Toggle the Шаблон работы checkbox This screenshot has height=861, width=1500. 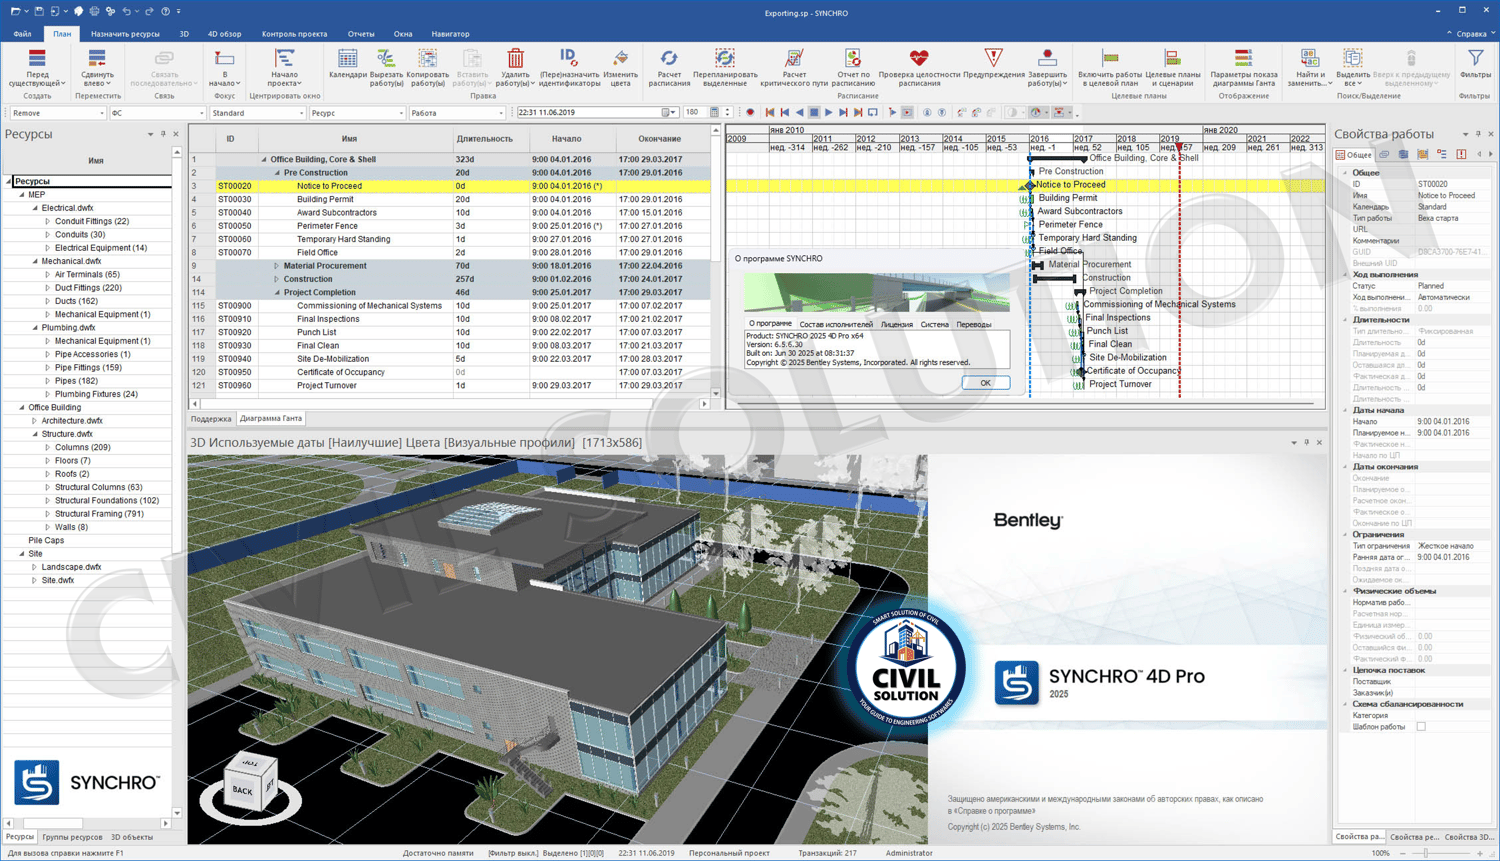(x=1421, y=727)
